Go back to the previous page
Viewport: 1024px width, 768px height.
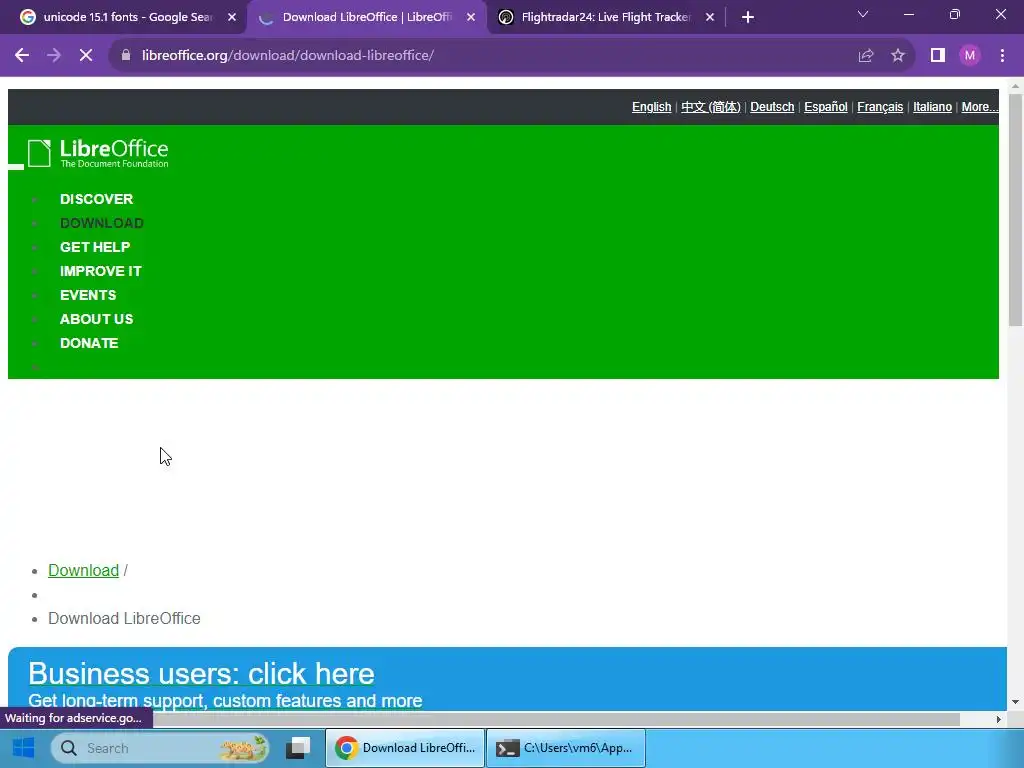point(22,56)
